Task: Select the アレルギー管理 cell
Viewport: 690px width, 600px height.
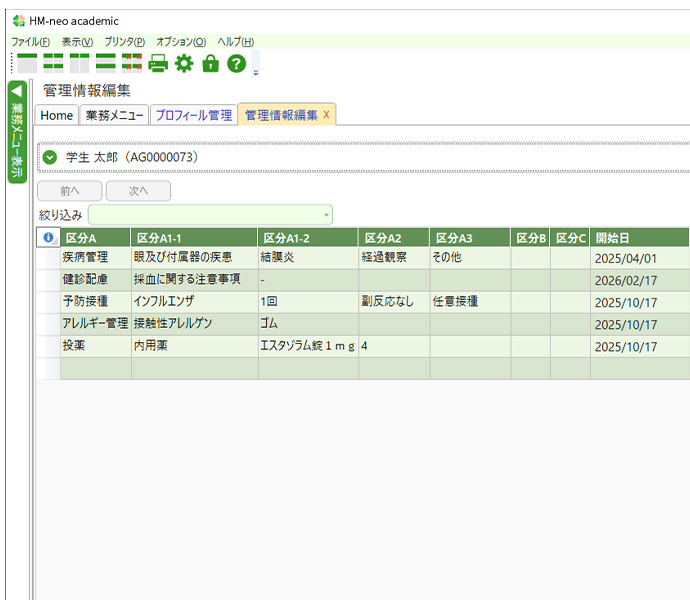Action: pyautogui.click(x=95, y=324)
